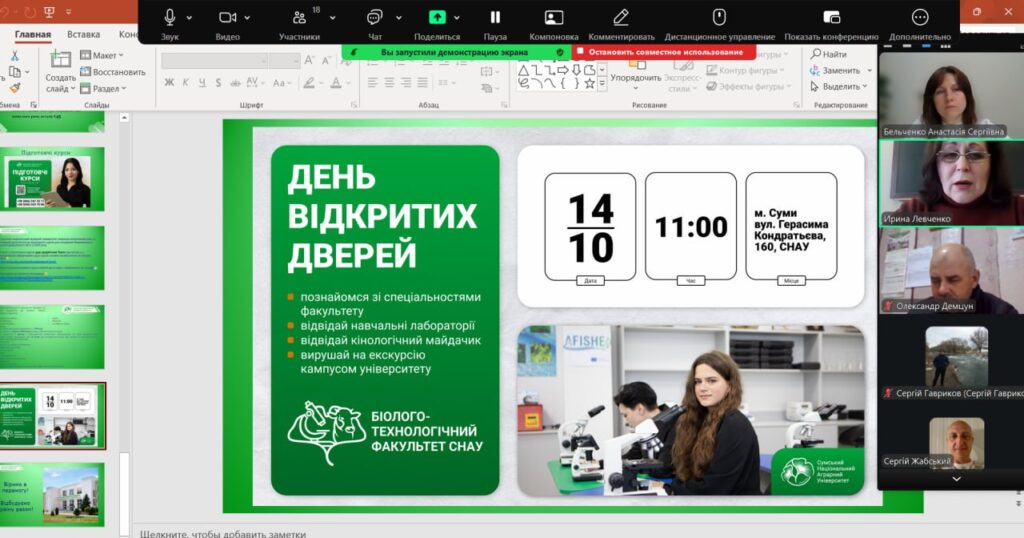Viewport: 1024px width, 538px height.
Task: Click the Показать конференцию icon
Action: coord(831,17)
